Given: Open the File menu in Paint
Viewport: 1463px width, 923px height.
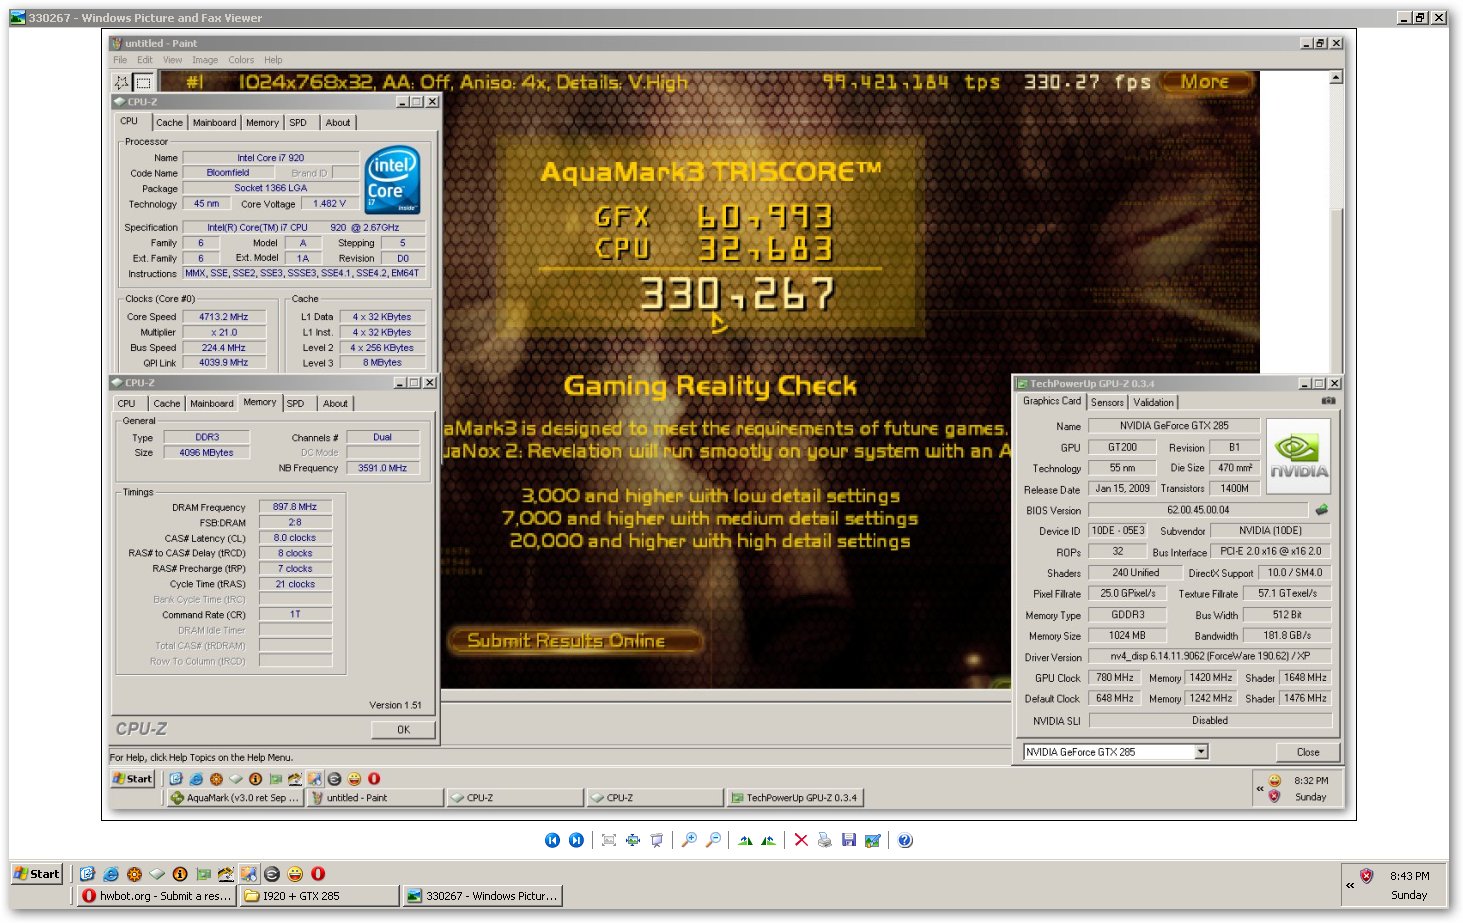Looking at the screenshot, I should (x=120, y=60).
